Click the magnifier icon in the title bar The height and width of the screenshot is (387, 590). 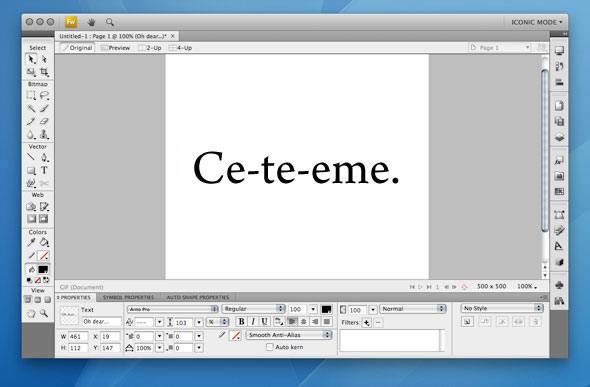click(110, 22)
